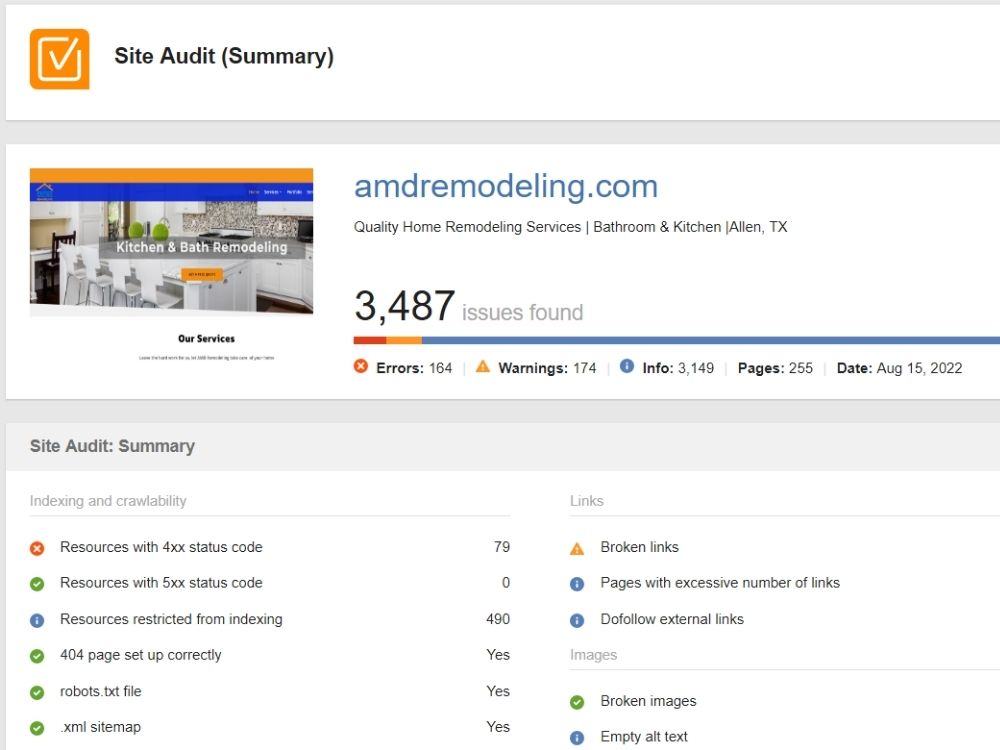The width and height of the screenshot is (1000, 750).
Task: Open the Broken images item
Action: pyautogui.click(x=649, y=701)
